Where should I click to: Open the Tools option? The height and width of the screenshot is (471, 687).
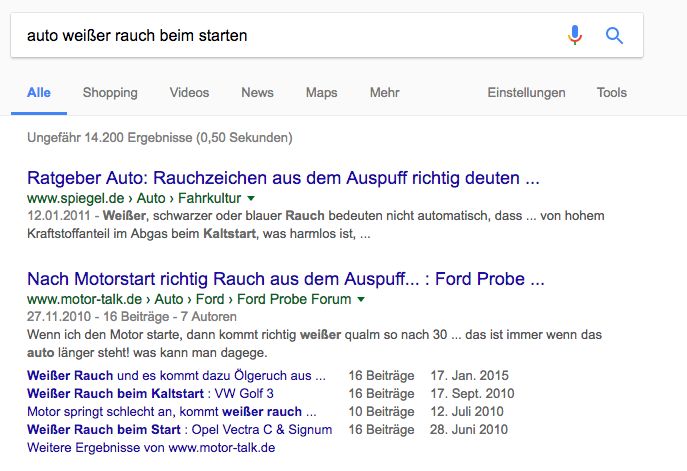(612, 93)
